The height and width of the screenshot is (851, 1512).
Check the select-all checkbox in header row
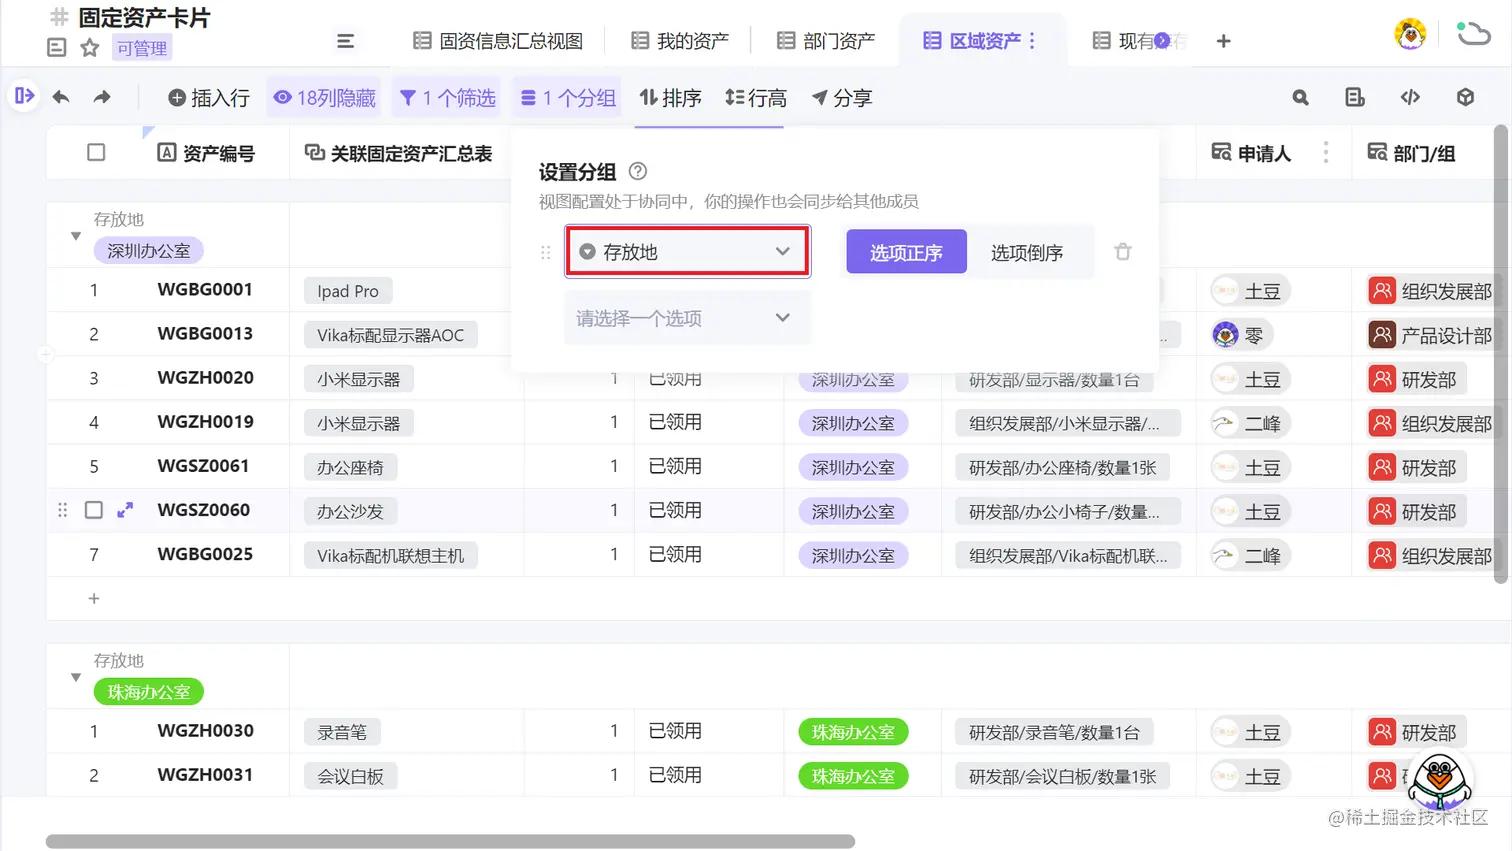(96, 152)
